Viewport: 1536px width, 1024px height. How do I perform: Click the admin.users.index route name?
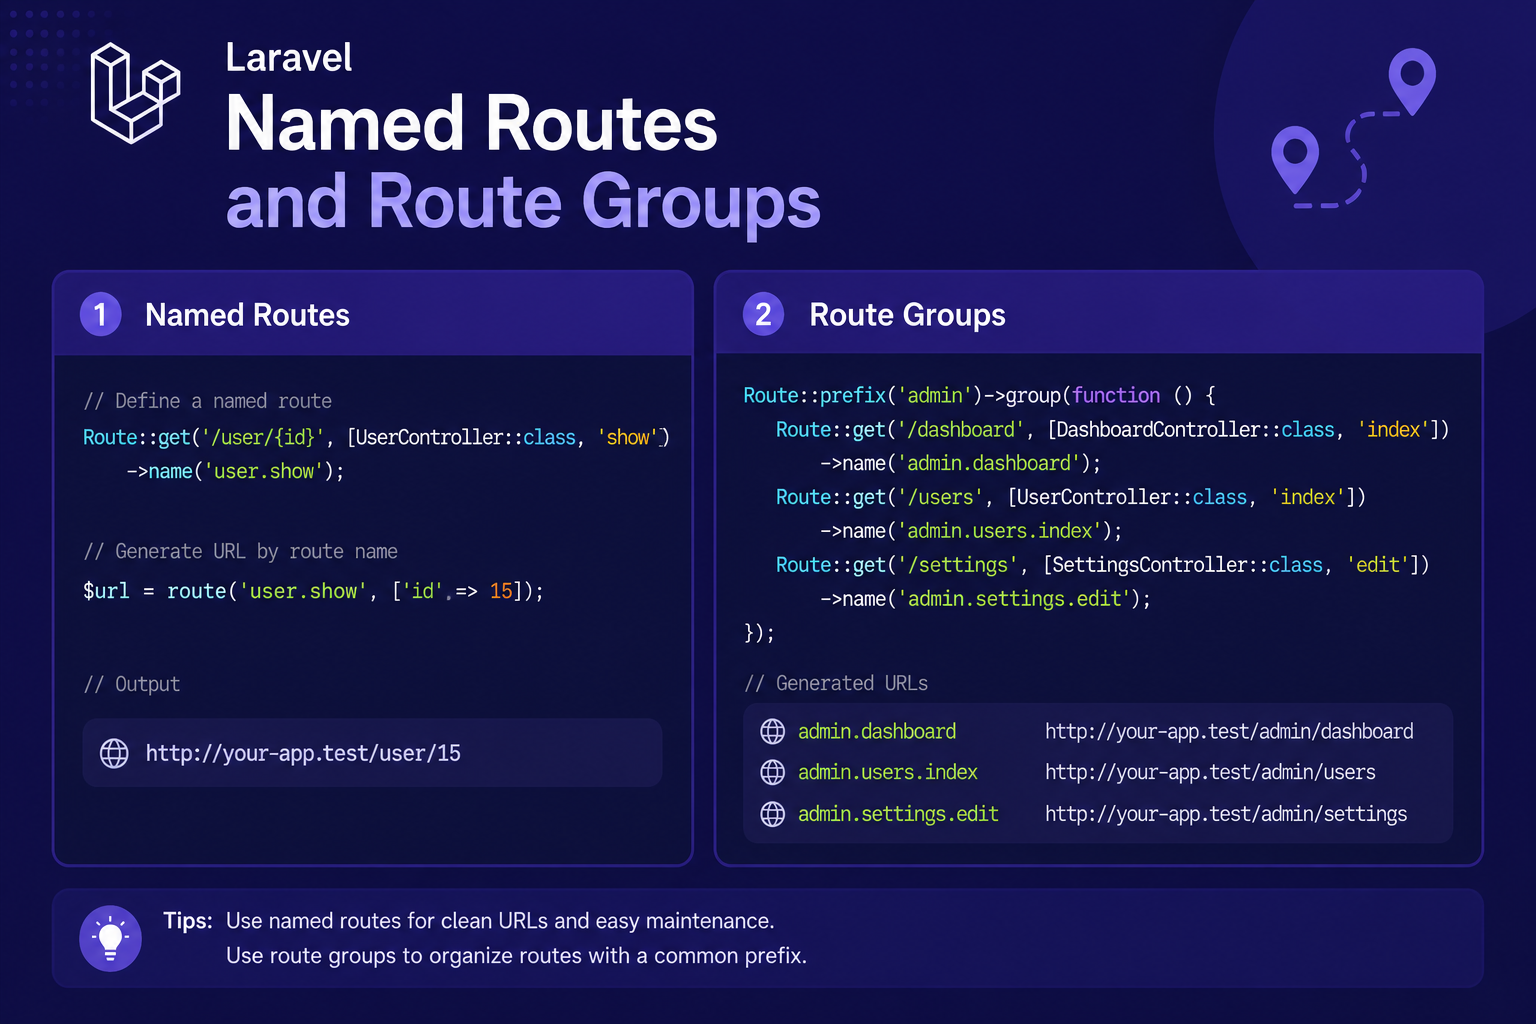pyautogui.click(x=888, y=772)
